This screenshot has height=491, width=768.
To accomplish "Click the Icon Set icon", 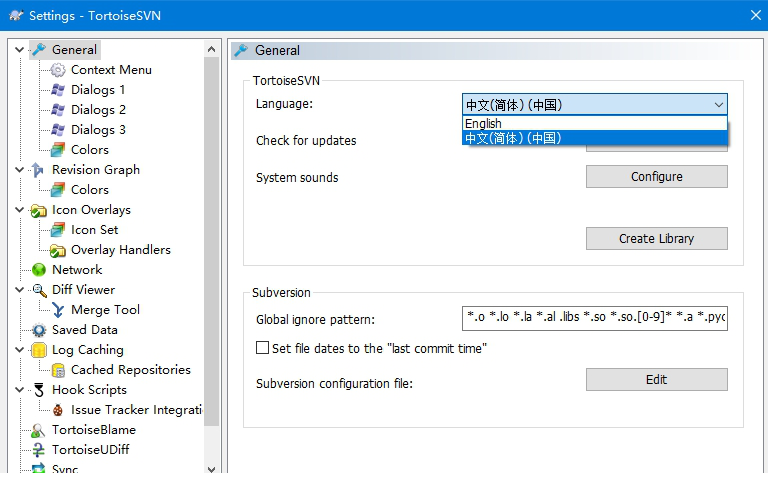I will [58, 230].
